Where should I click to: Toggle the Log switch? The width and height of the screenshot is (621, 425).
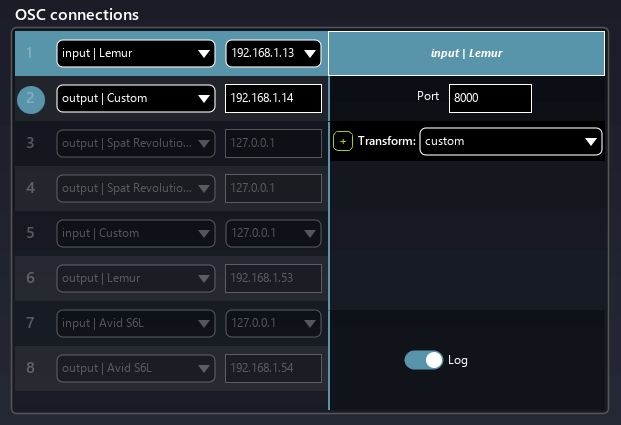point(424,360)
